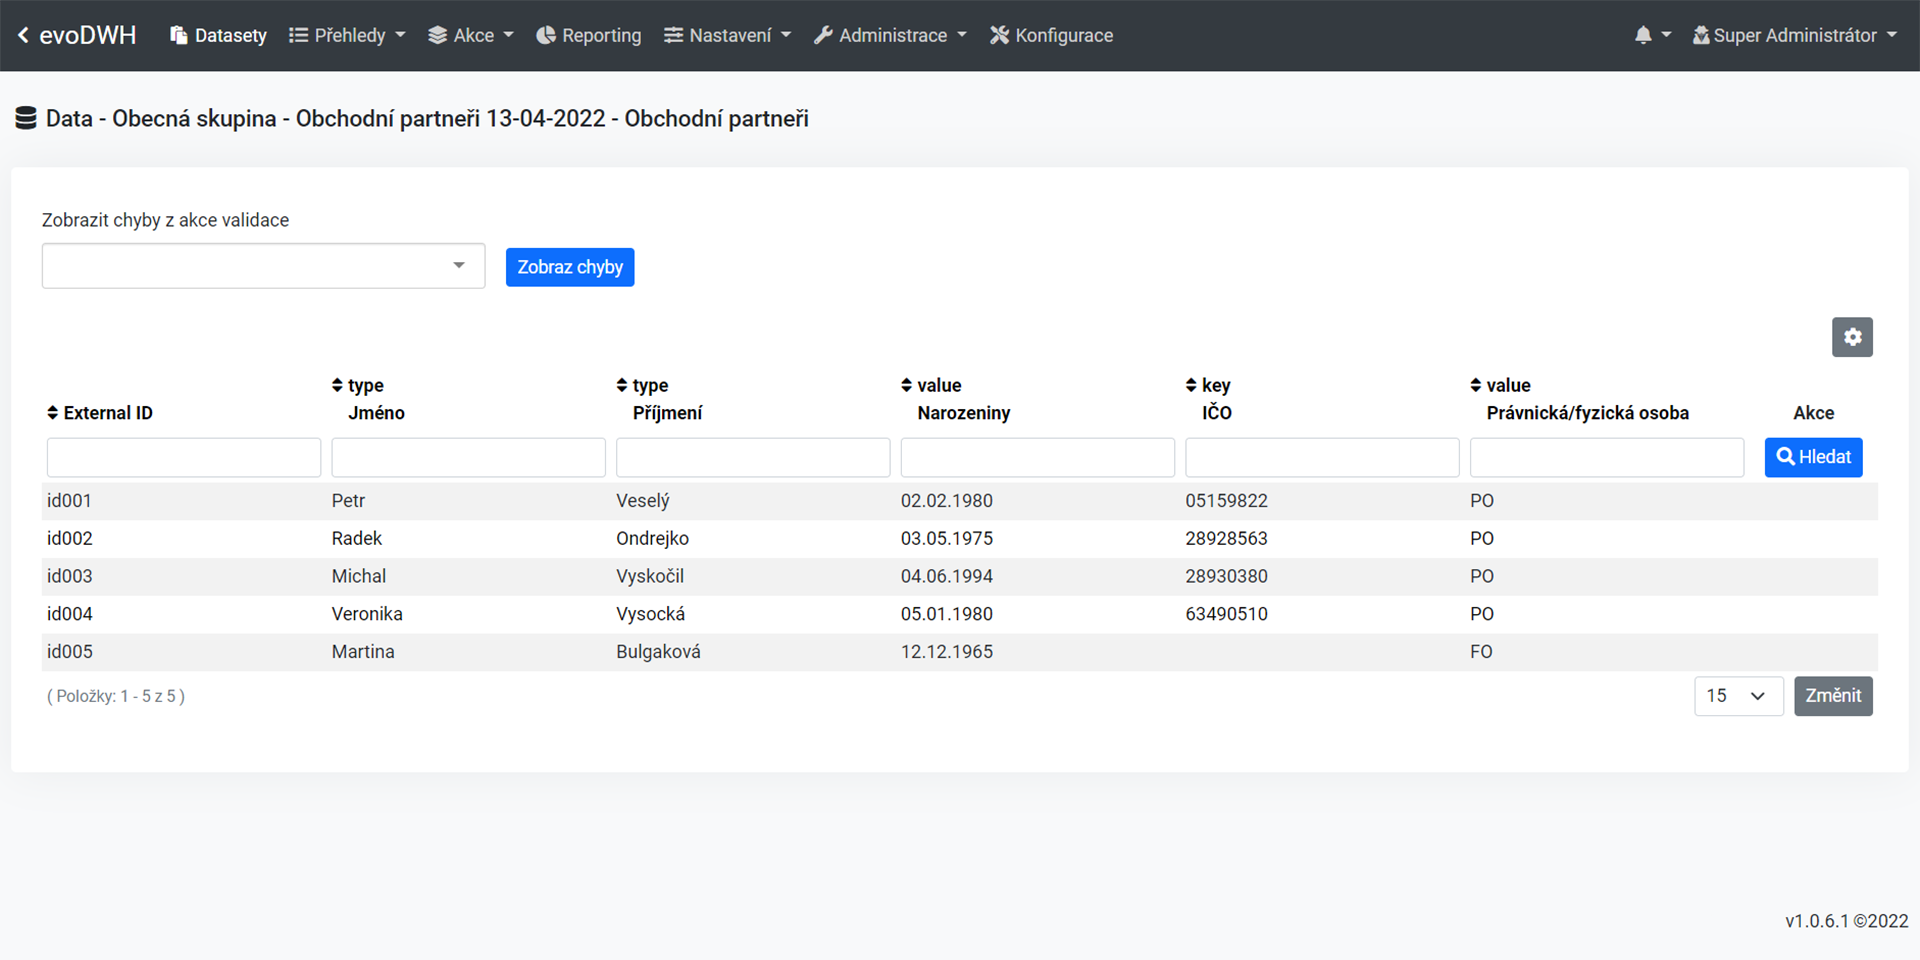Click the name Michal
The height and width of the screenshot is (960, 1920).
(359, 577)
